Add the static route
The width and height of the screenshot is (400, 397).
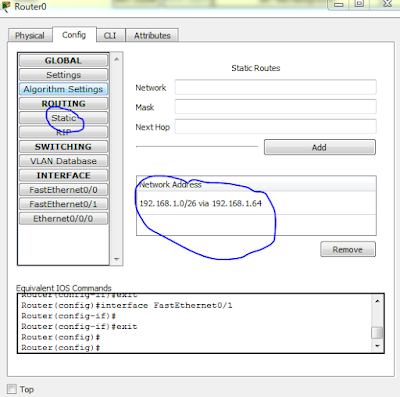(320, 147)
